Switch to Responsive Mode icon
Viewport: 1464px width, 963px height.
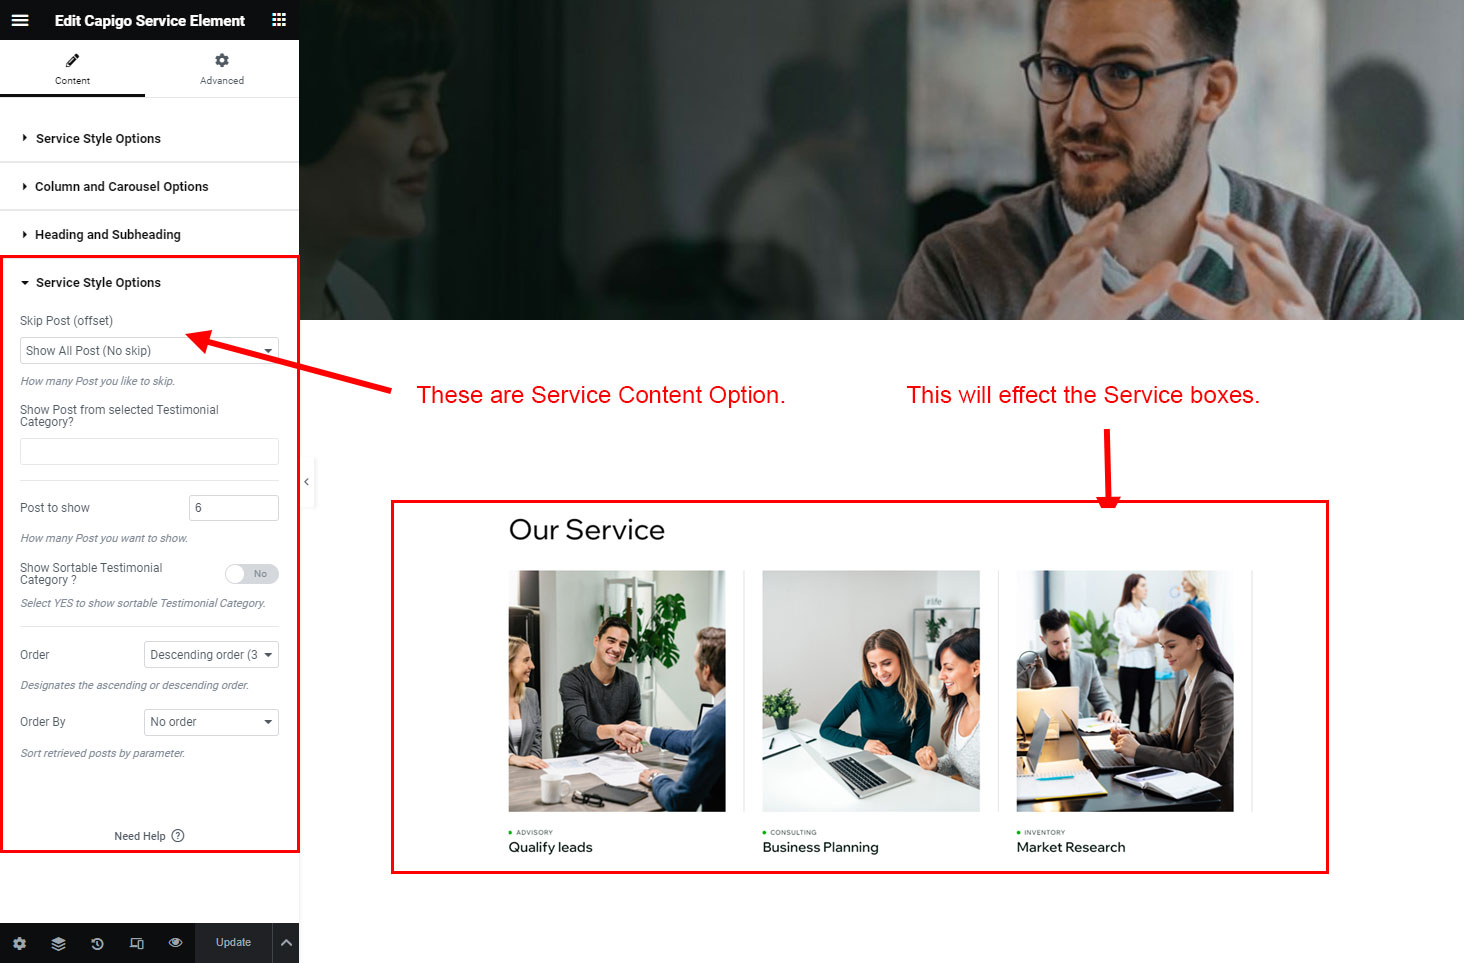click(137, 943)
